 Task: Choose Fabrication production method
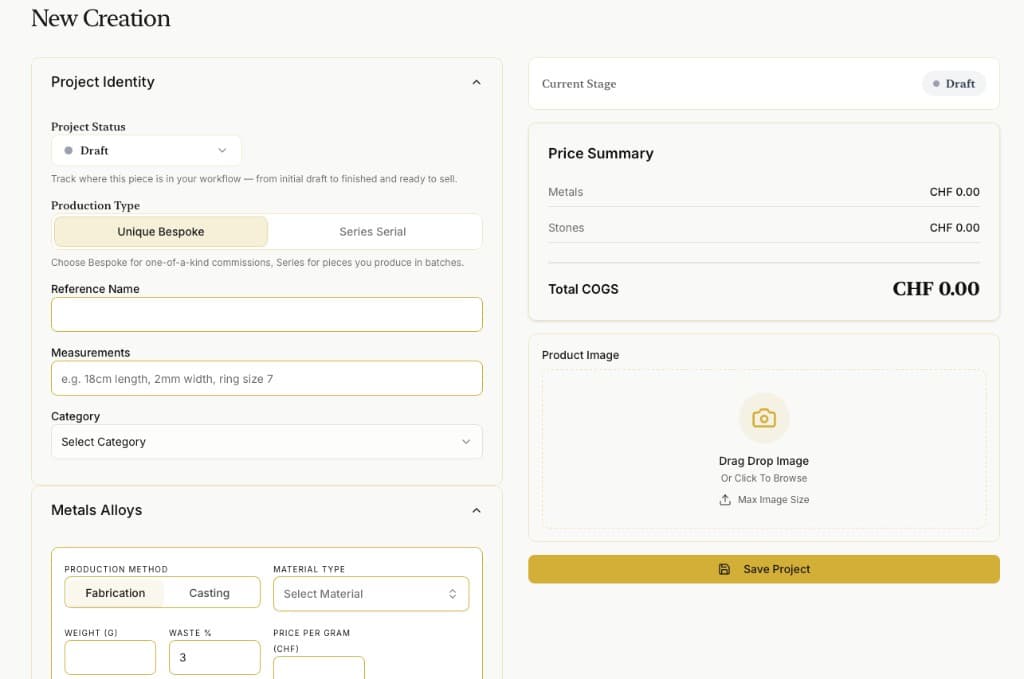point(115,593)
